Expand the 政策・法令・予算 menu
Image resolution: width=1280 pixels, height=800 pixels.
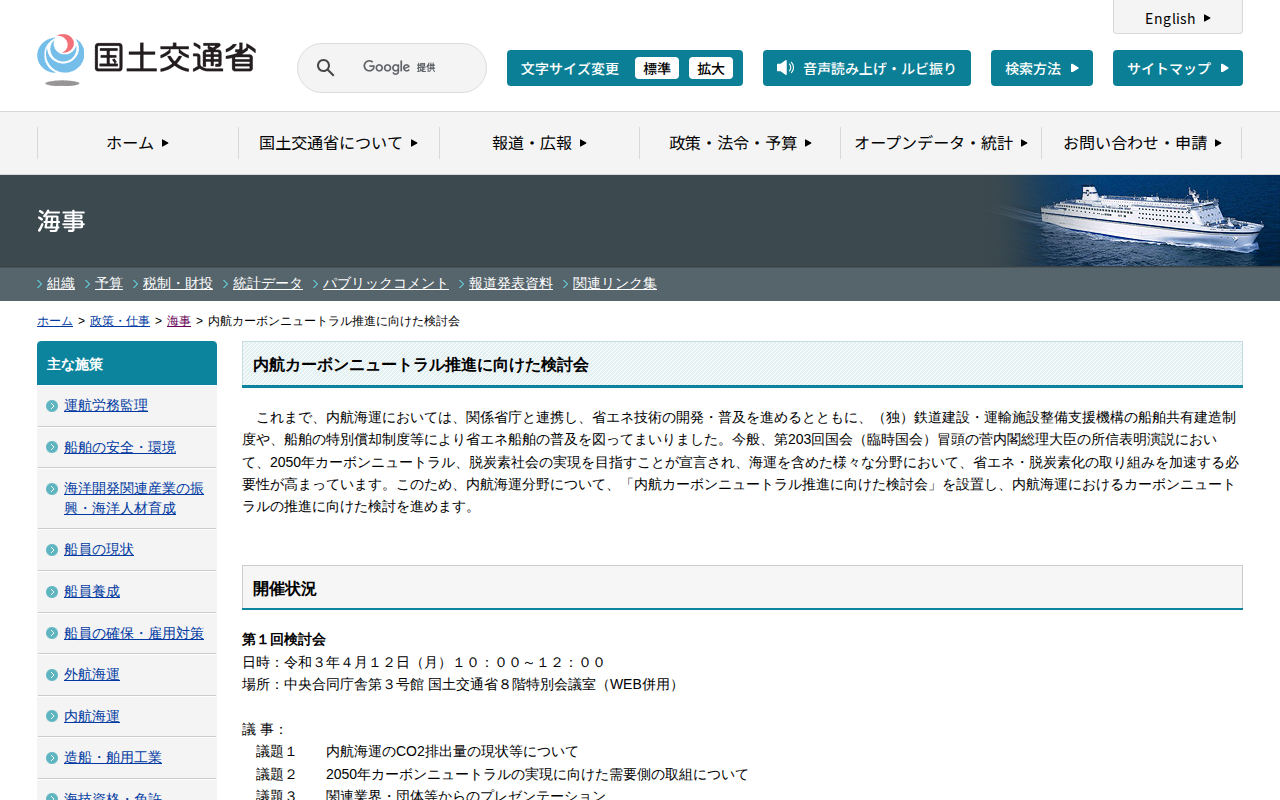pos(741,143)
